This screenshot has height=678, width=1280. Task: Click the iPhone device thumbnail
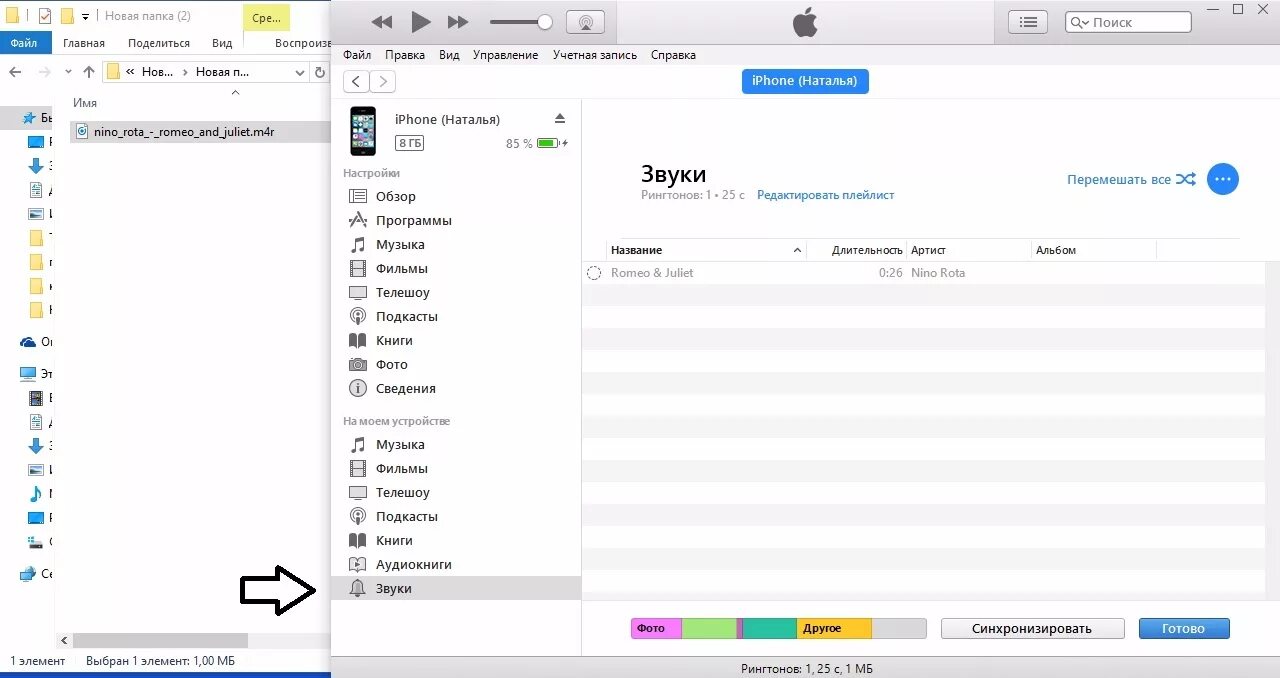tap(363, 131)
